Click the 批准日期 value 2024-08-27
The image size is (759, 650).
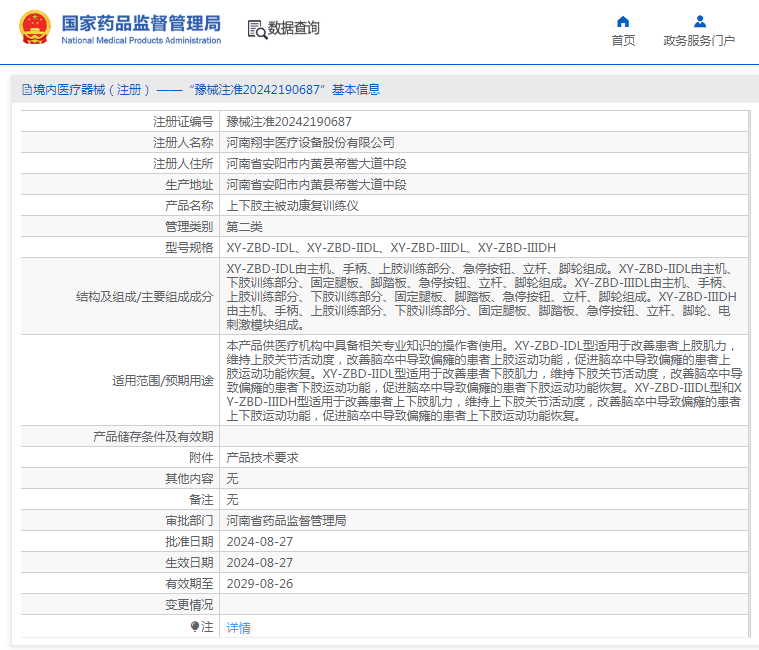[x=259, y=542]
